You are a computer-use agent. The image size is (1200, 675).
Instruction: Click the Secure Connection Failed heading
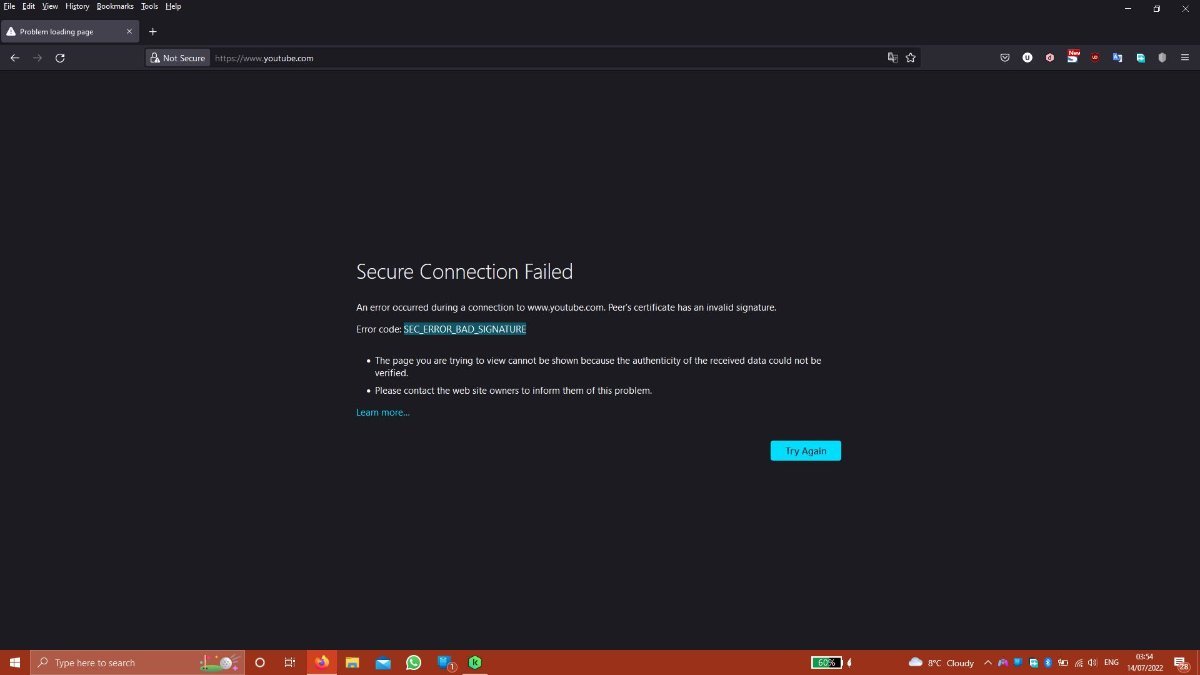pos(464,272)
